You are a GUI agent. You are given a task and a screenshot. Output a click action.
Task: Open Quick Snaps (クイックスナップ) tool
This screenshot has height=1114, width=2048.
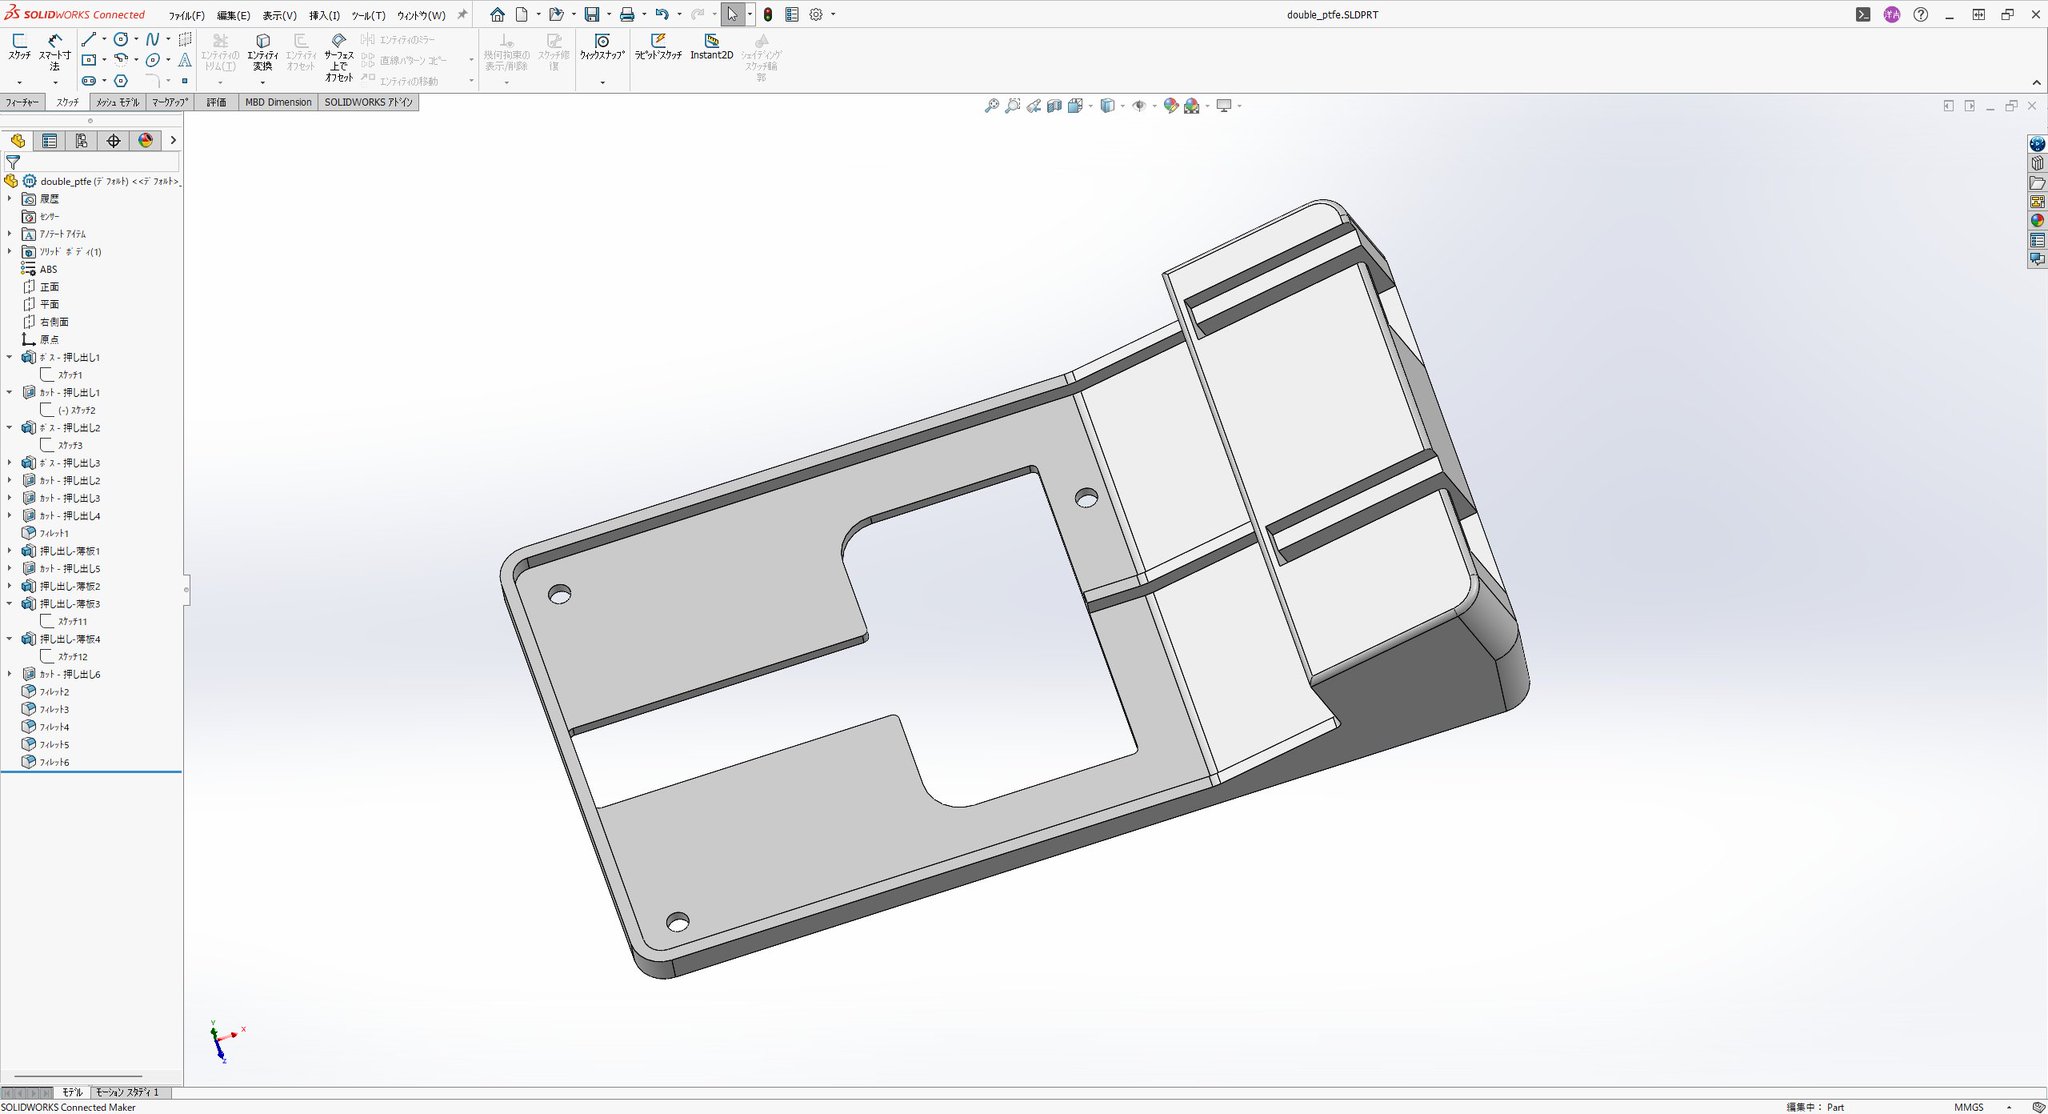click(602, 46)
